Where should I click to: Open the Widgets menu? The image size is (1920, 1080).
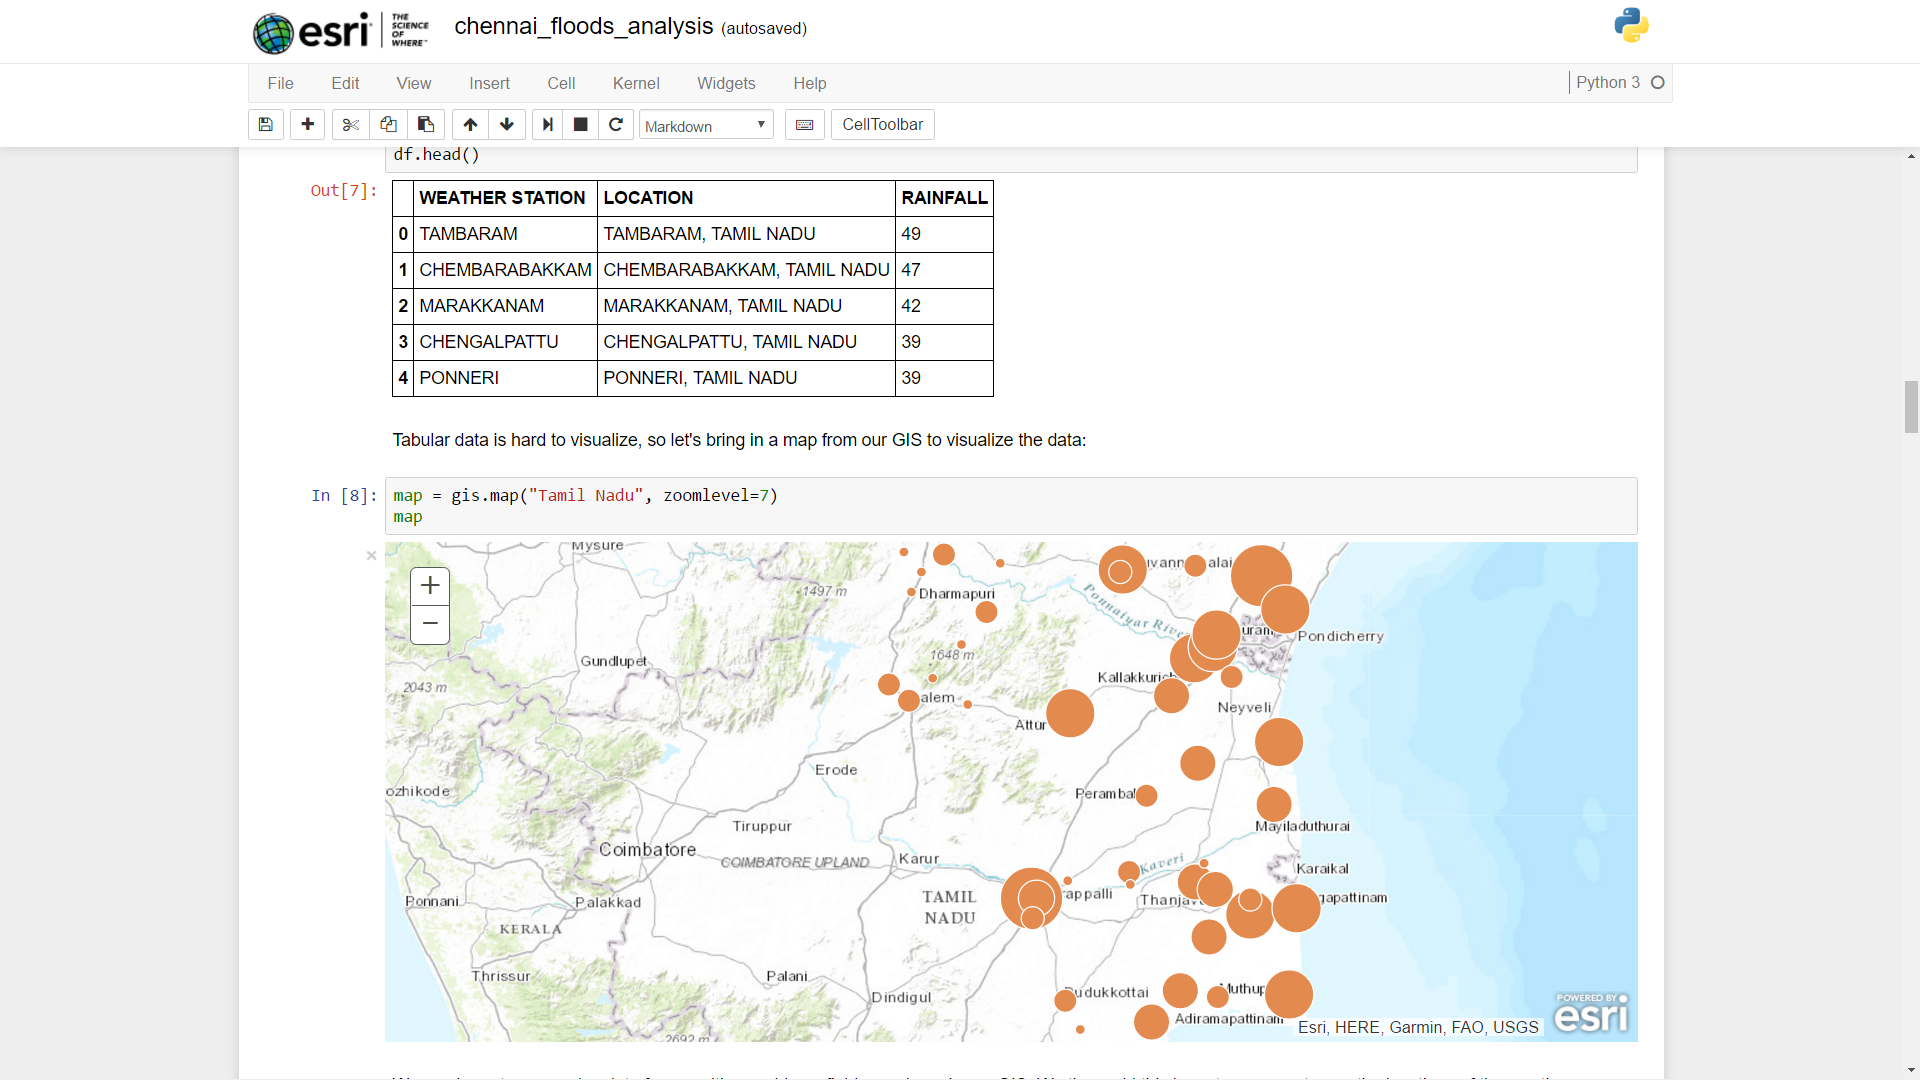click(x=726, y=83)
